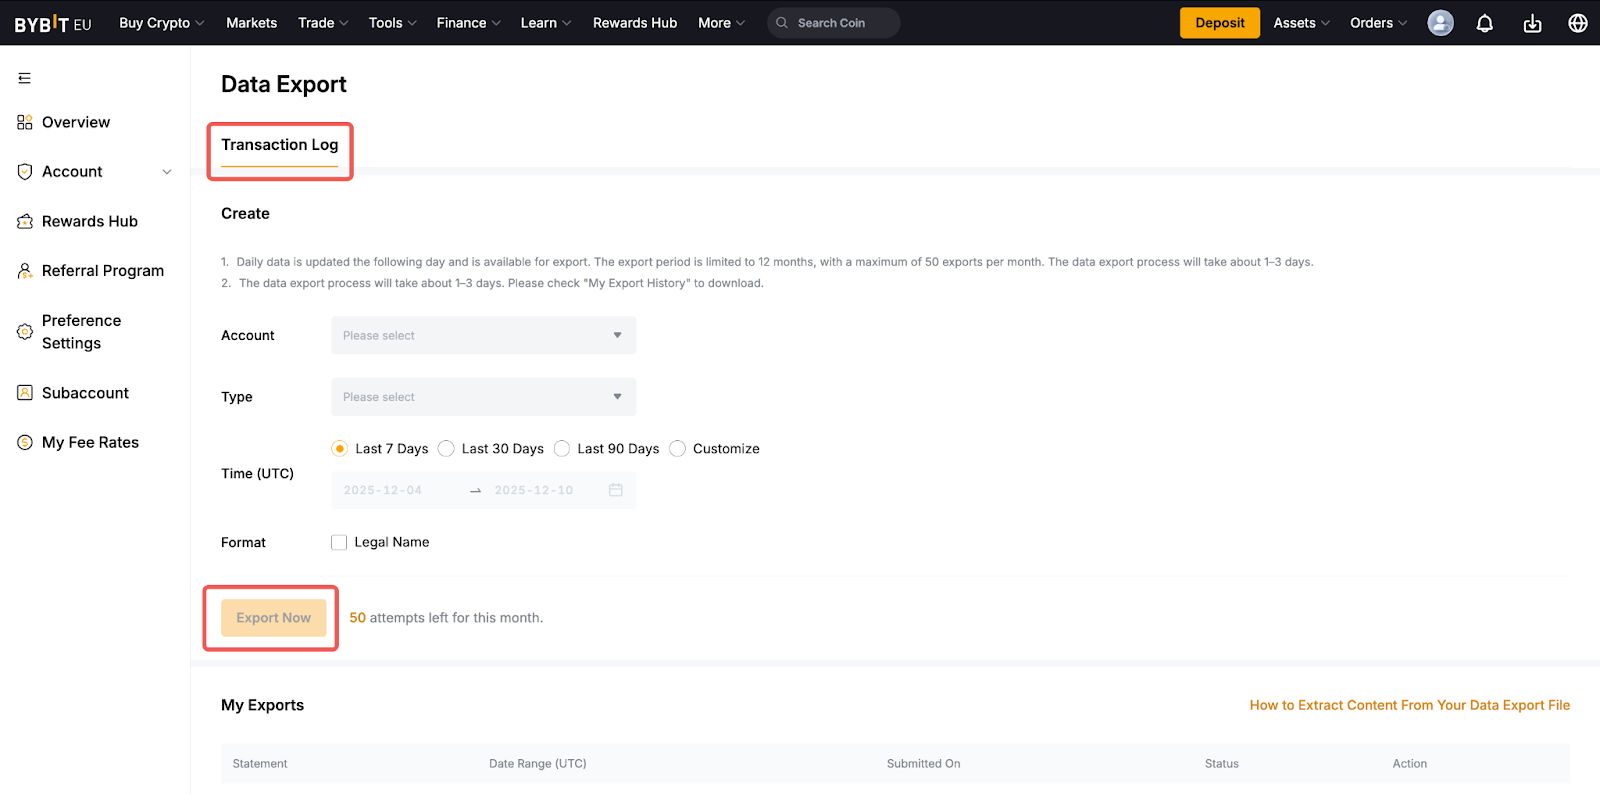
Task: Select the Last 30 Days radio button
Action: click(x=447, y=449)
